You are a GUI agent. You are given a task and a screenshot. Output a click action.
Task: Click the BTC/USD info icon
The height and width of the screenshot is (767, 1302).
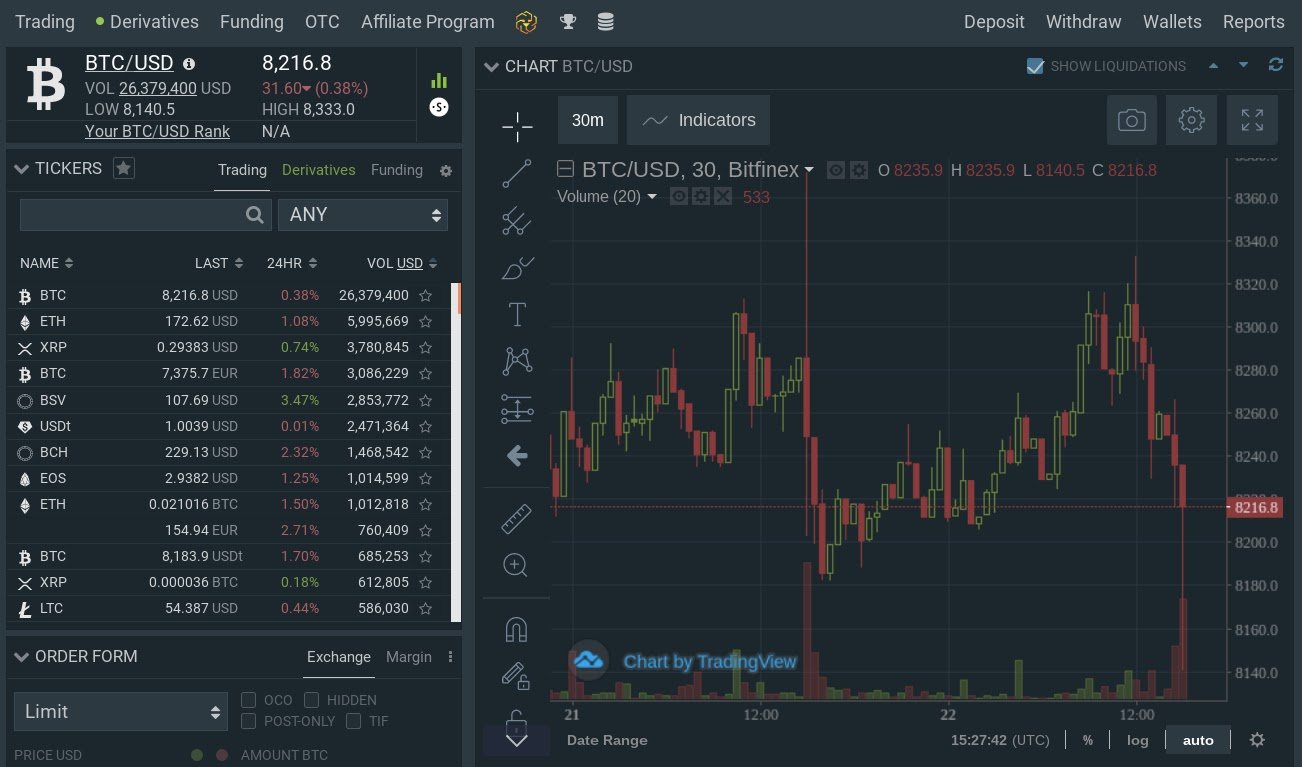(189, 64)
